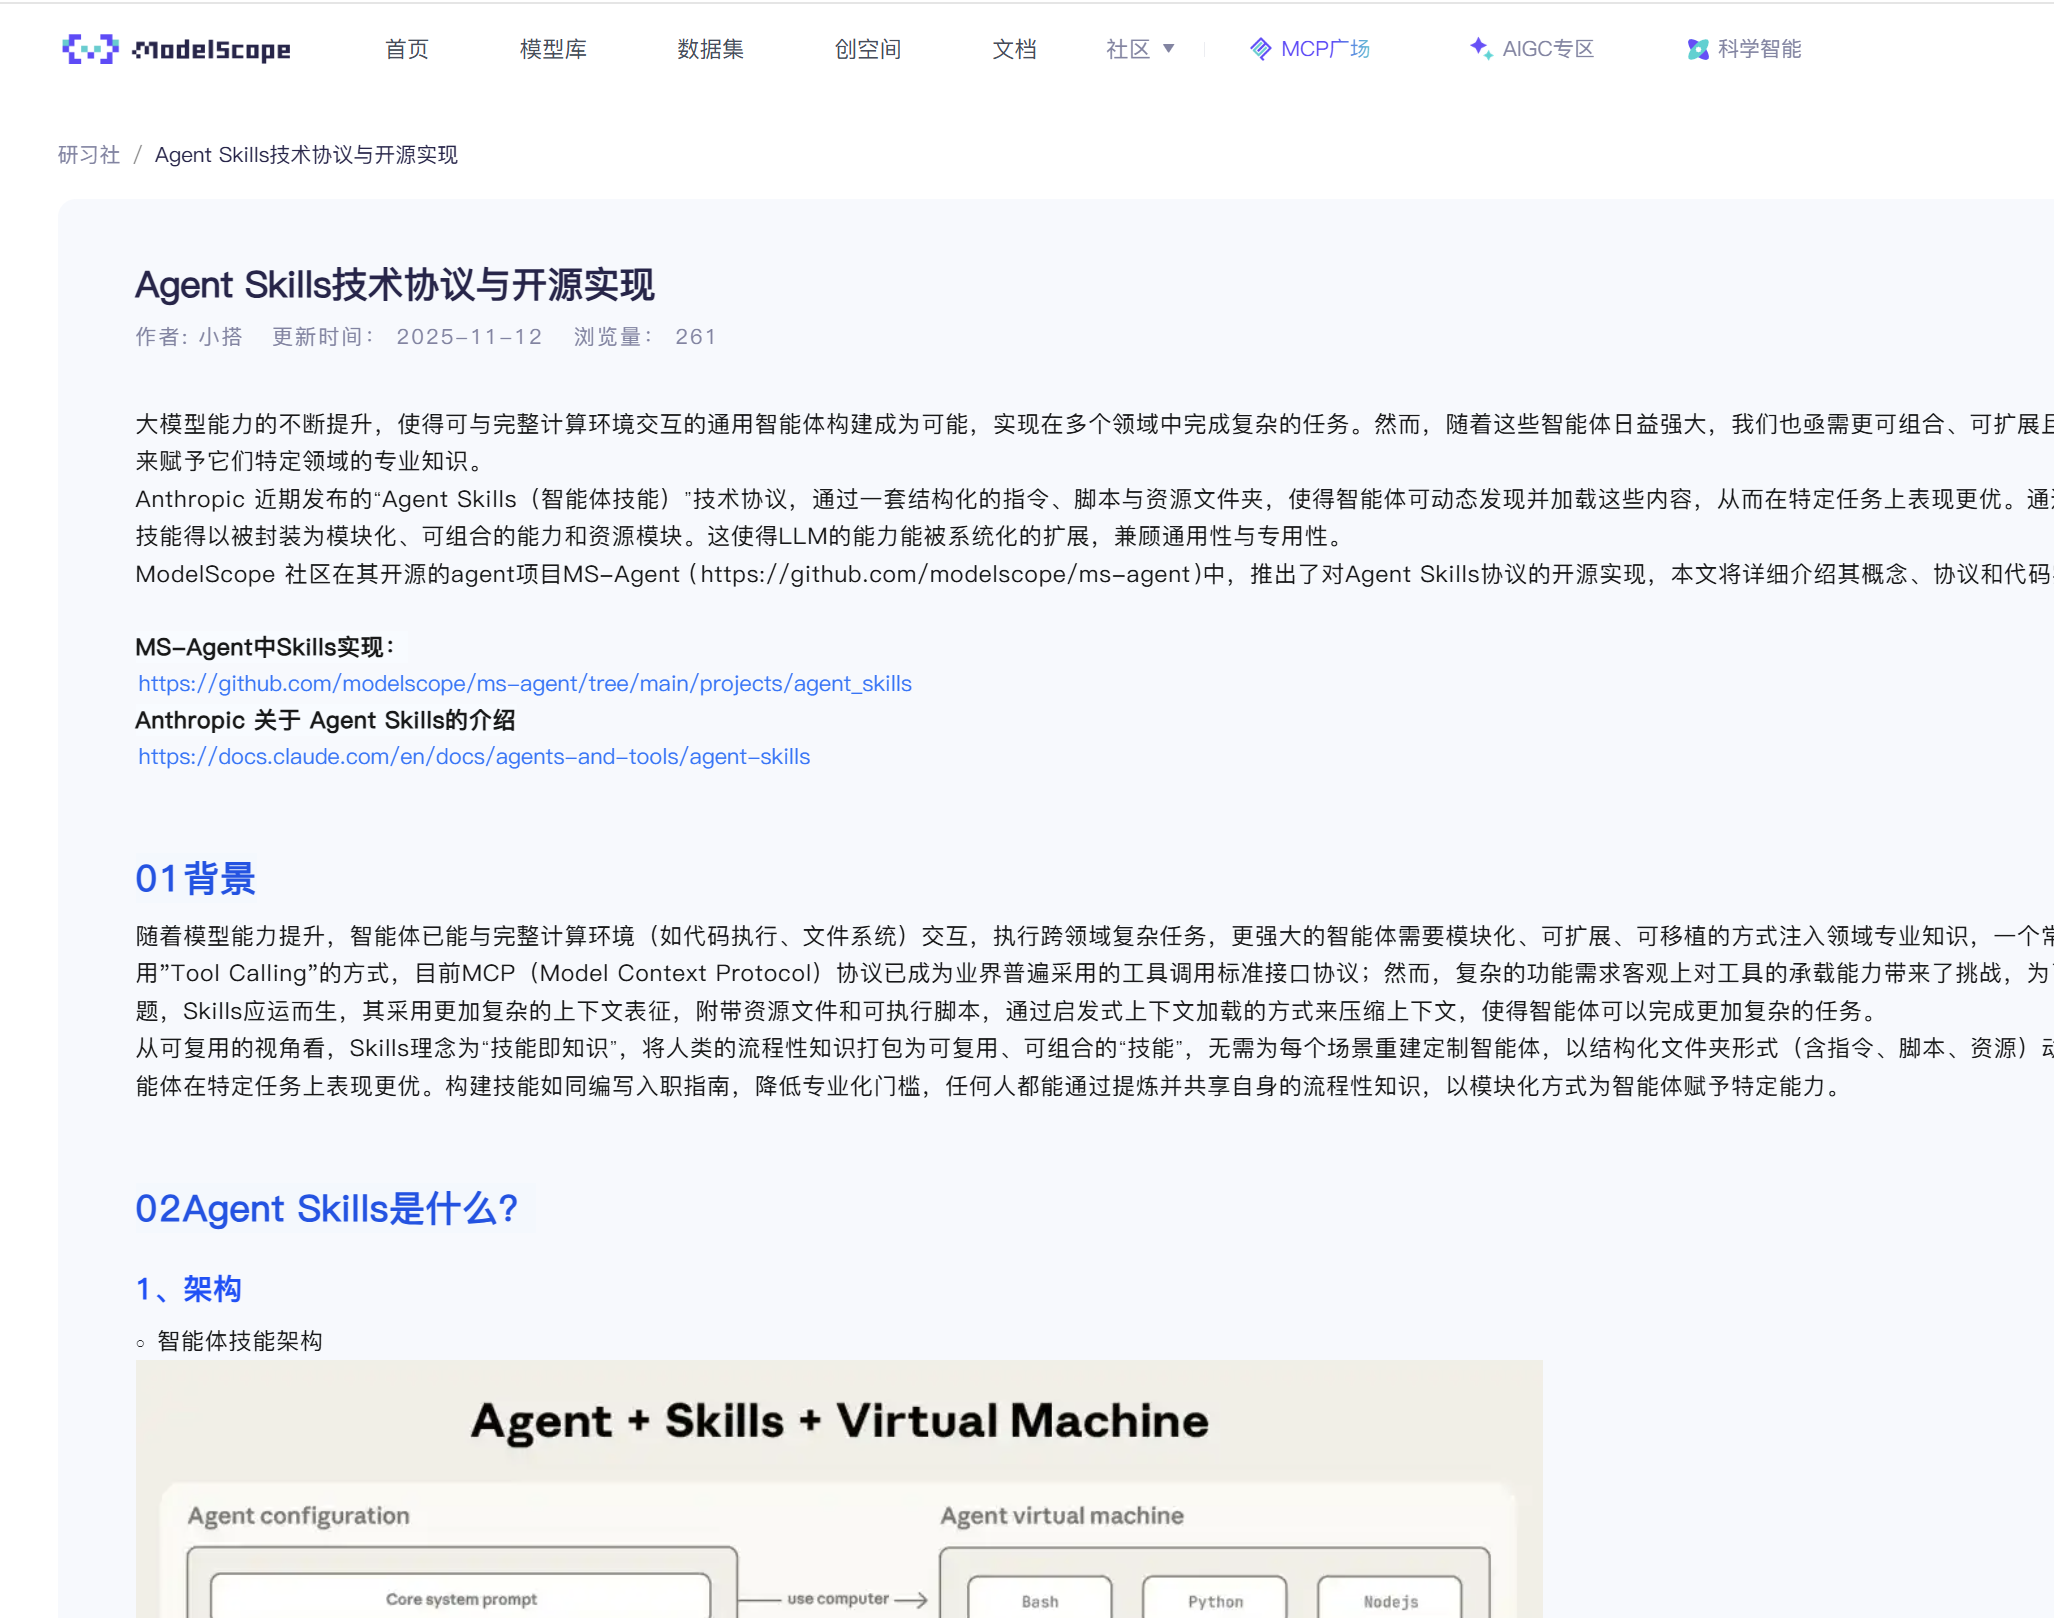
Task: Select 首页 in the navigation bar
Action: 406,49
